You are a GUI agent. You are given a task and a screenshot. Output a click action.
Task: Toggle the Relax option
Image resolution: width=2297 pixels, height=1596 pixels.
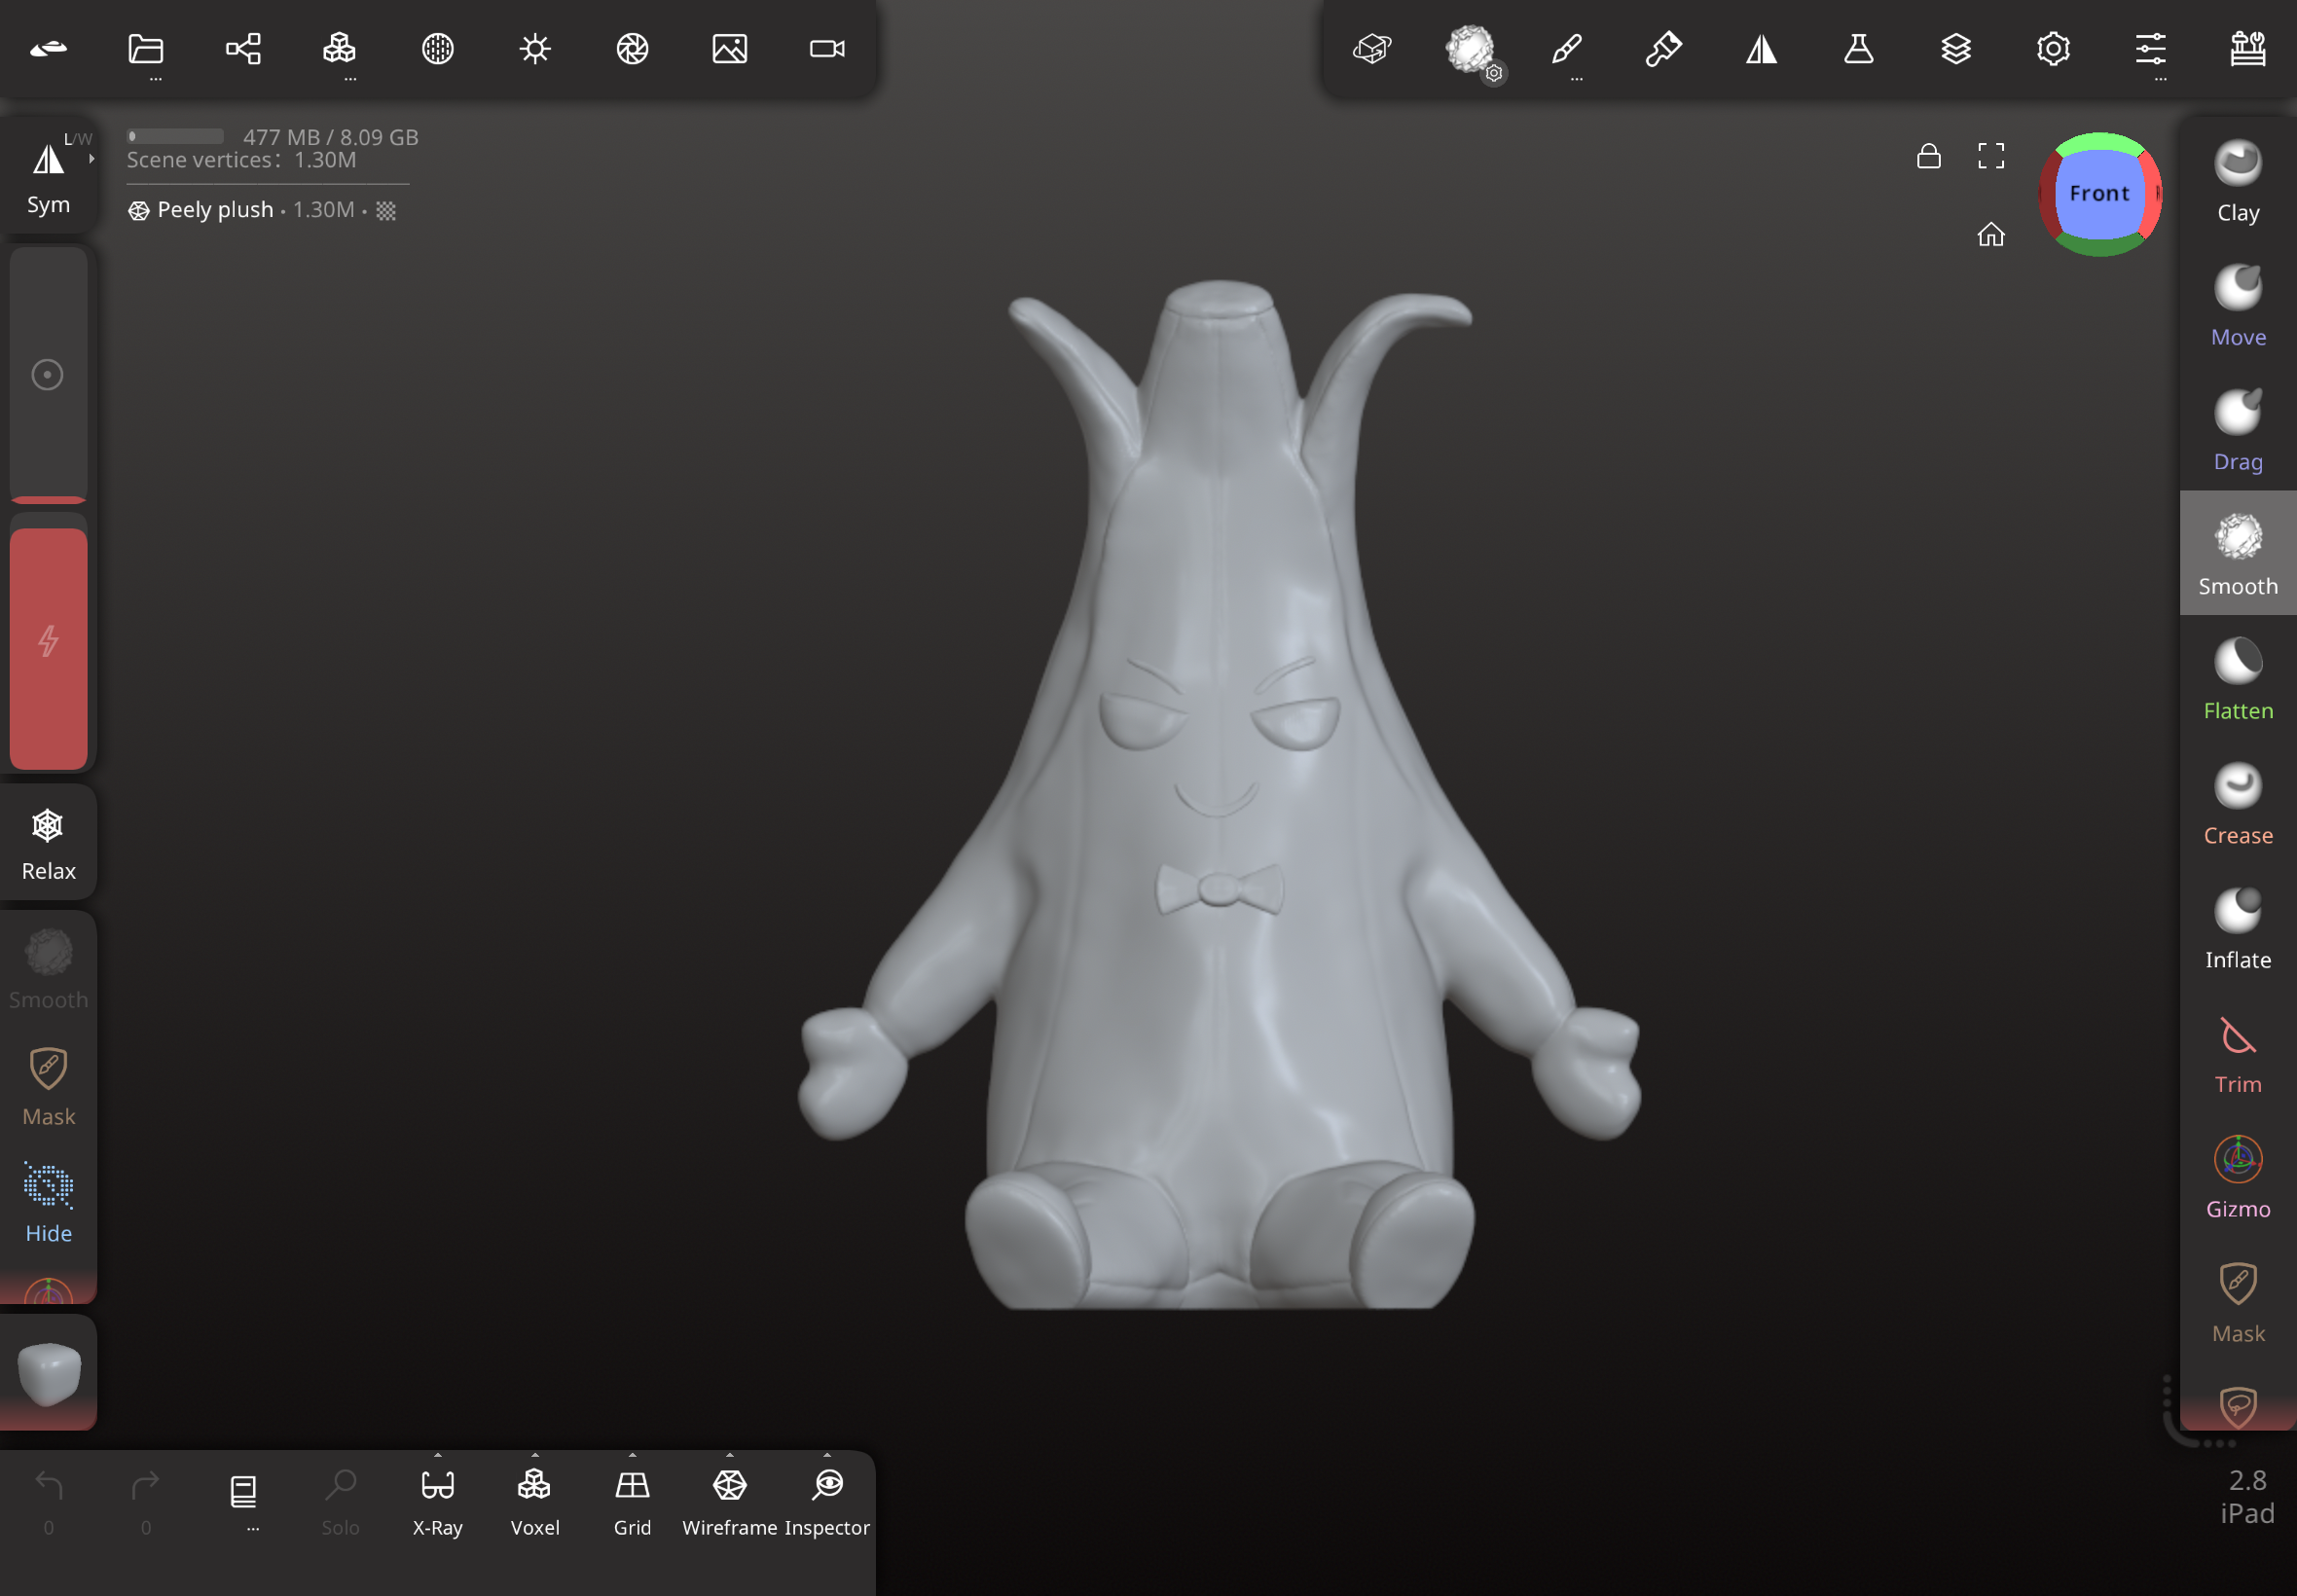[x=48, y=842]
